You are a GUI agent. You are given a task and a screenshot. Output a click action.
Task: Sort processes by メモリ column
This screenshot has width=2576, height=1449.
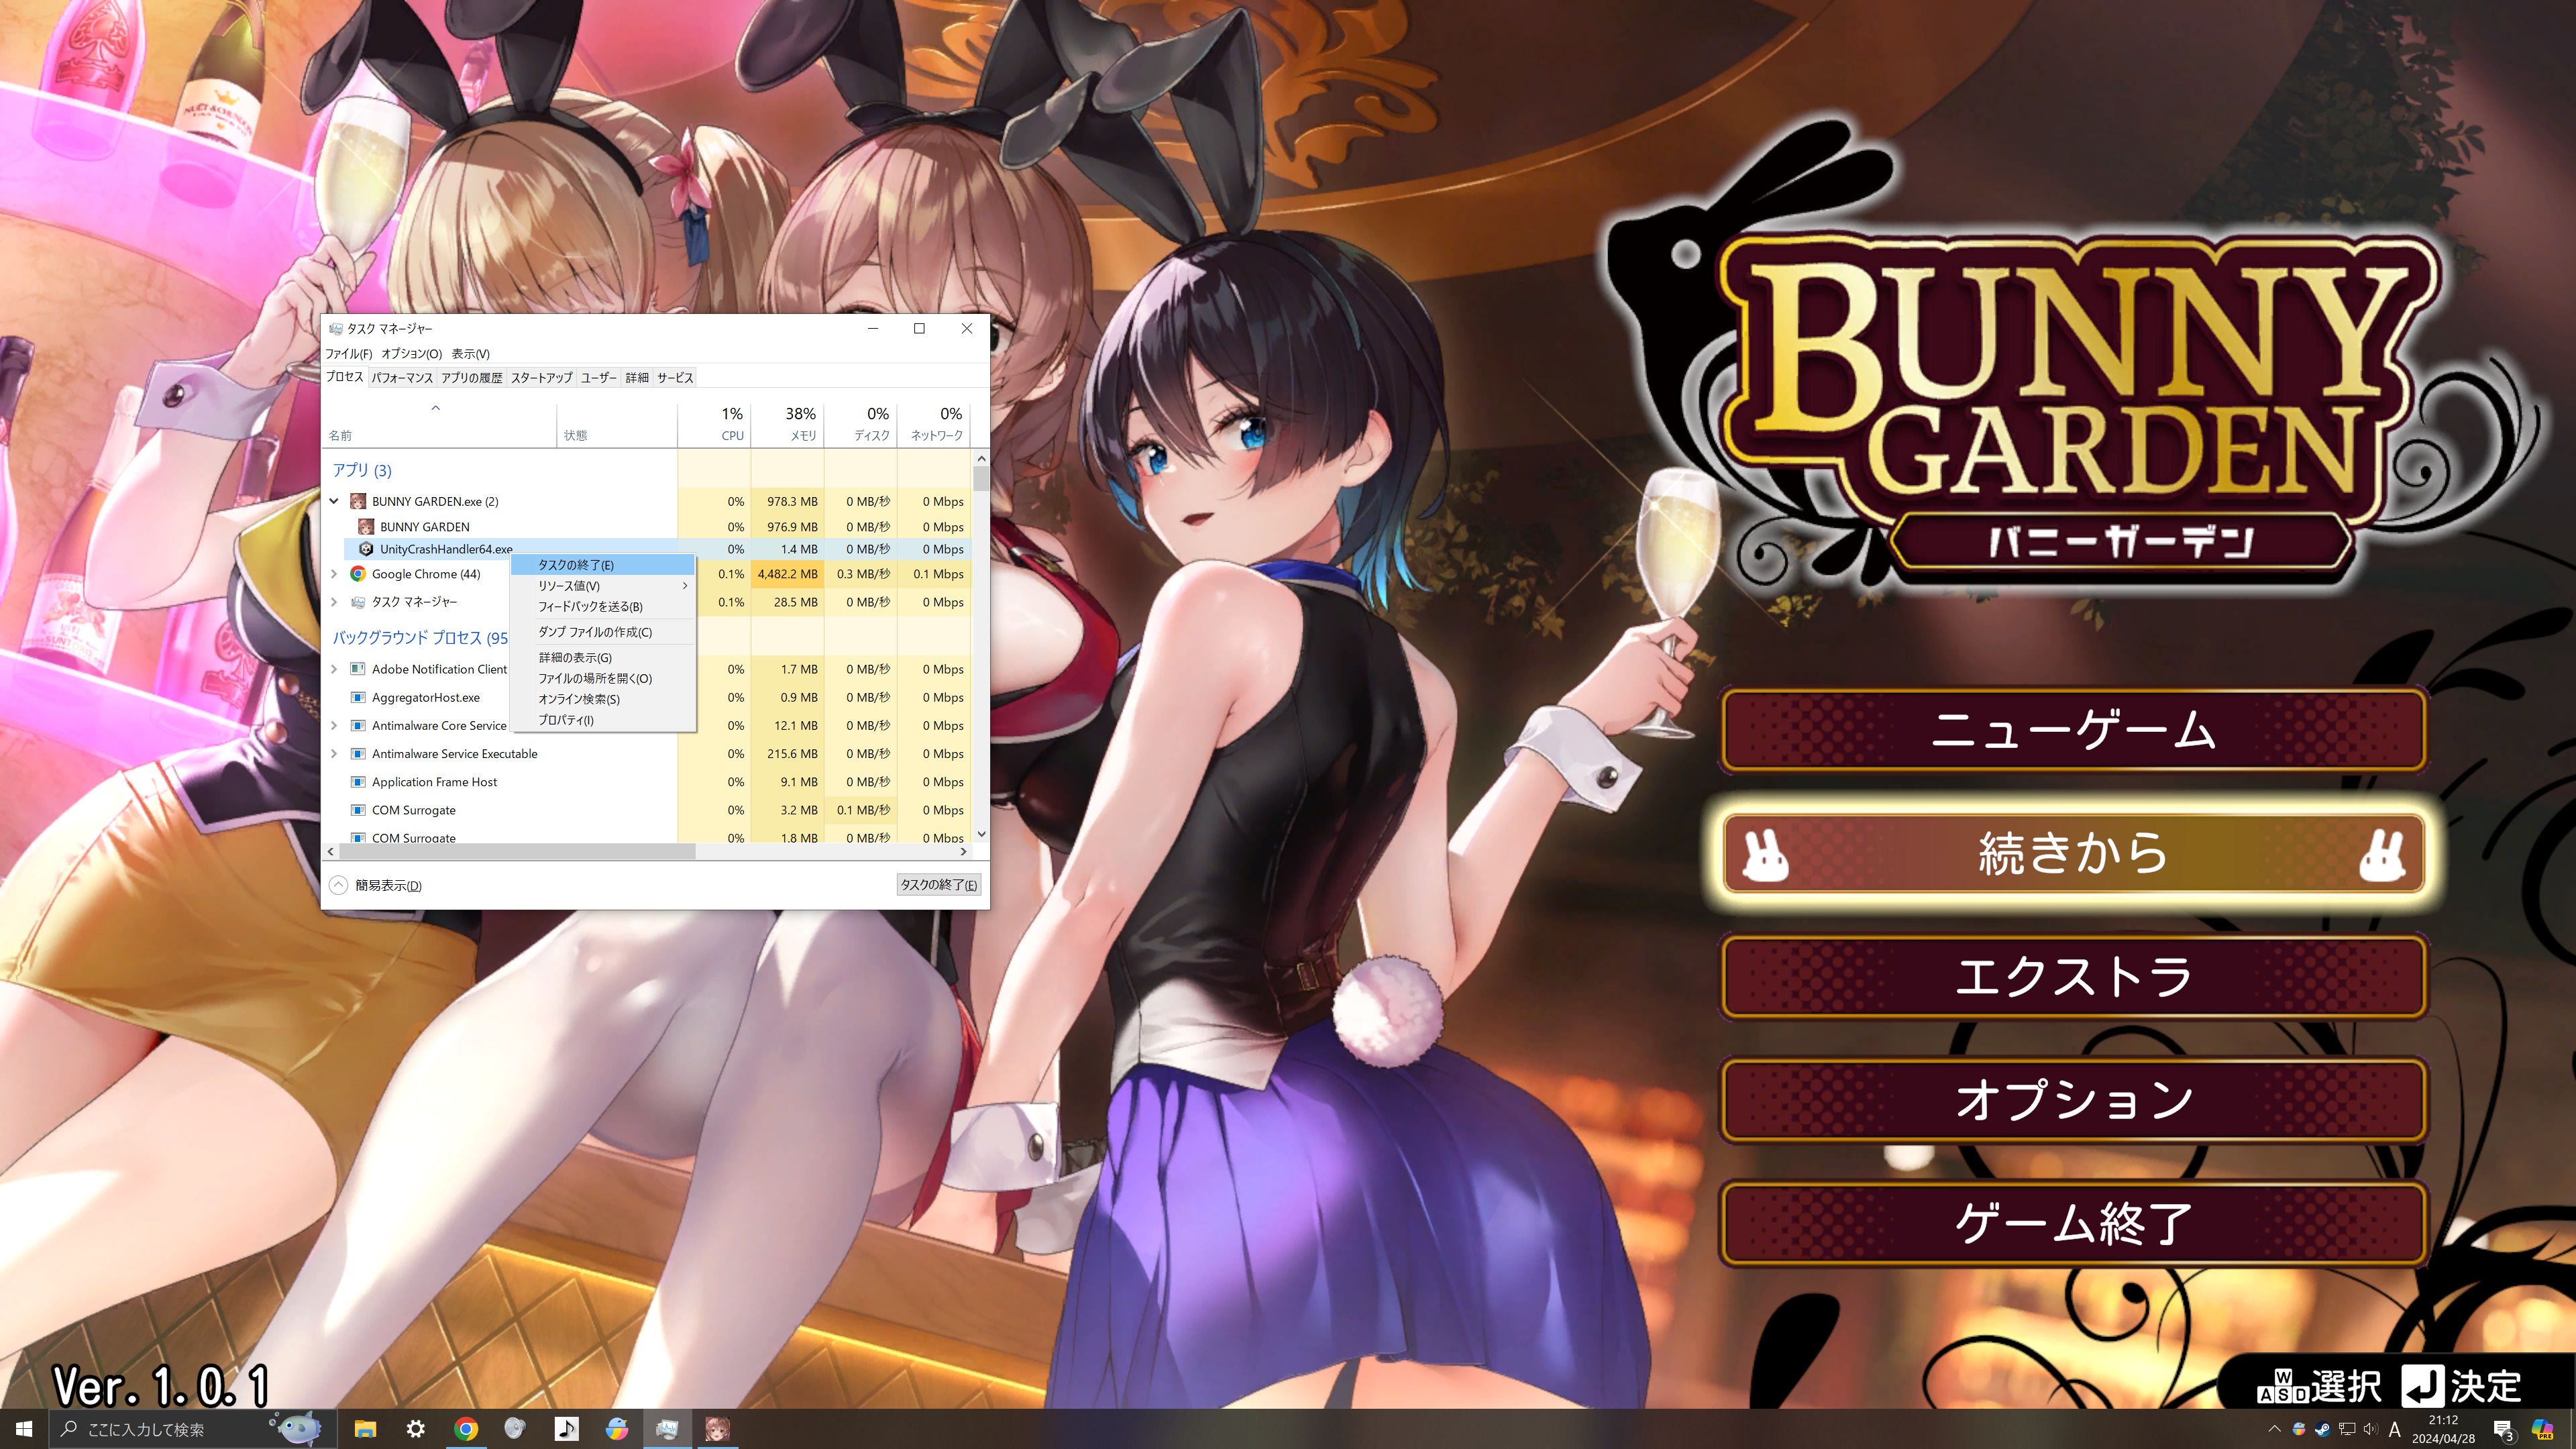pos(787,424)
